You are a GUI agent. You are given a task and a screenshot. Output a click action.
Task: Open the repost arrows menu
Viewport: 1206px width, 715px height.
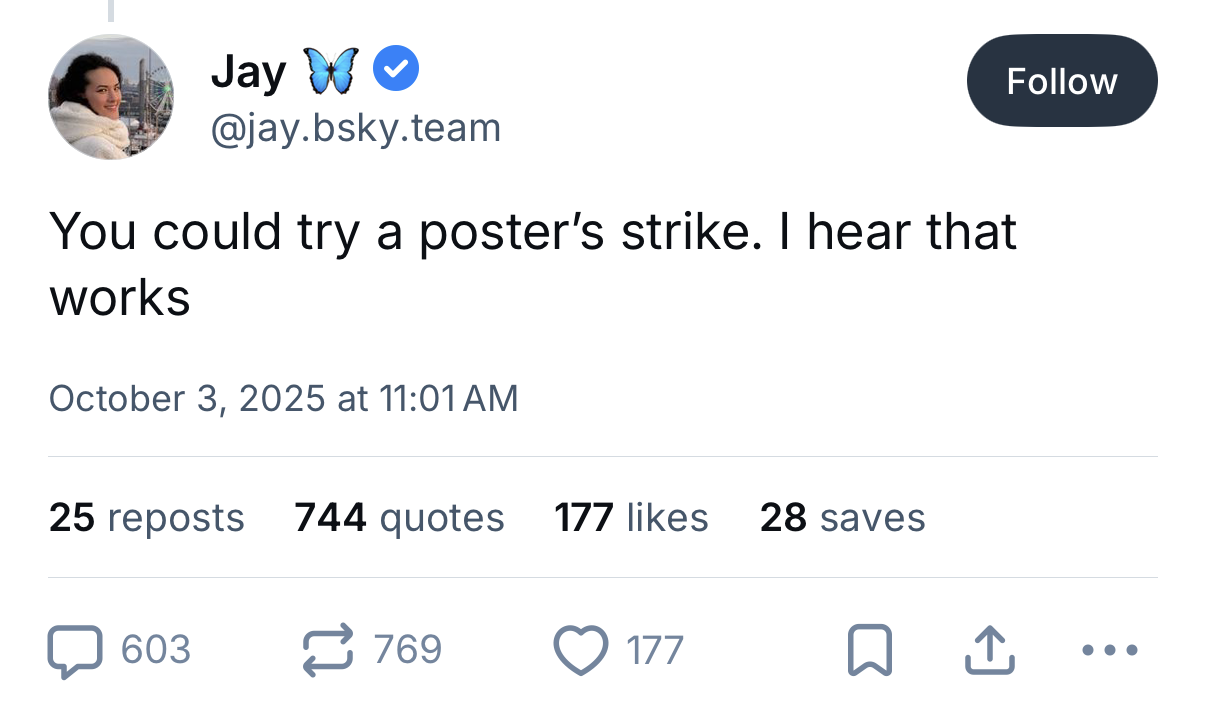point(329,649)
